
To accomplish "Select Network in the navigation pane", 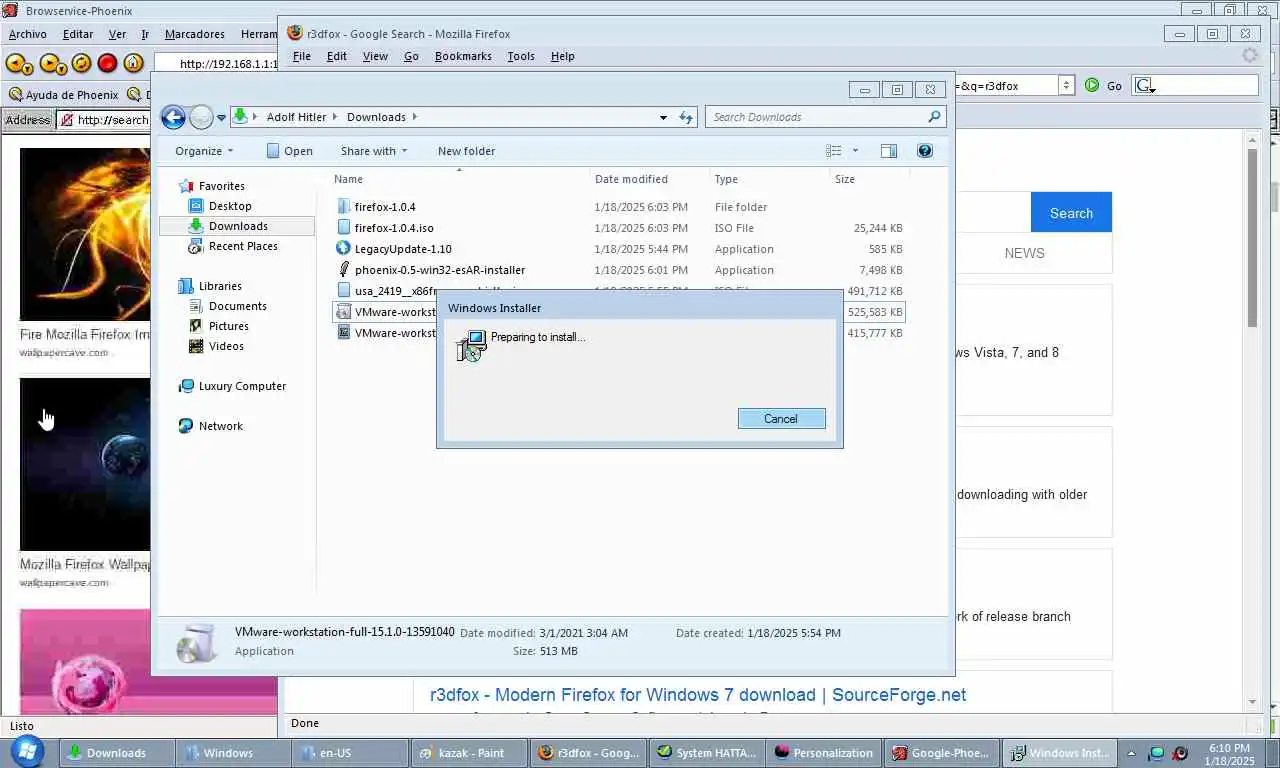I will click(220, 426).
